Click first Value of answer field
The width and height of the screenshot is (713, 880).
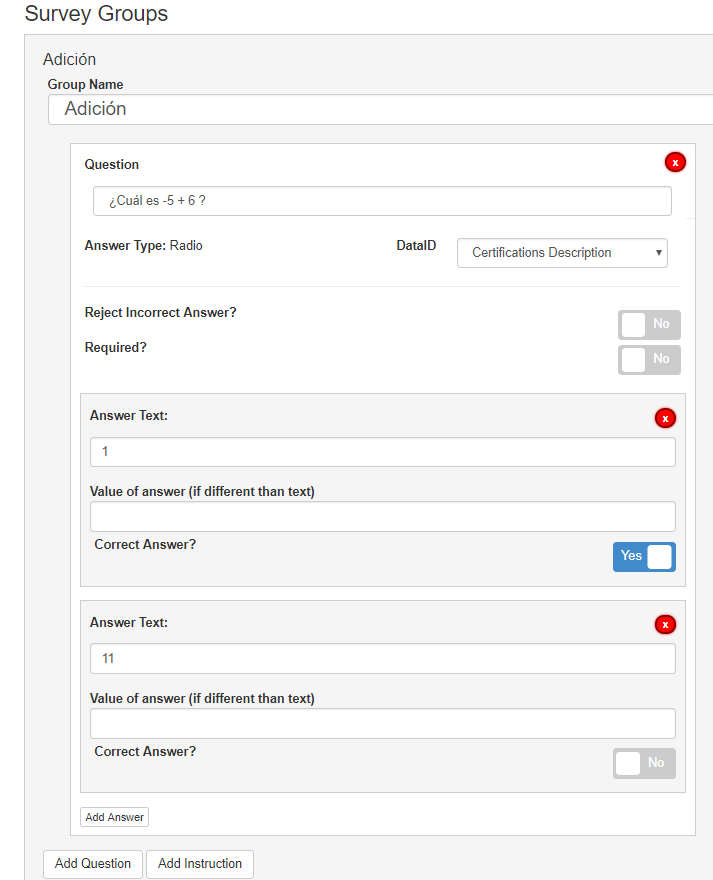382,517
